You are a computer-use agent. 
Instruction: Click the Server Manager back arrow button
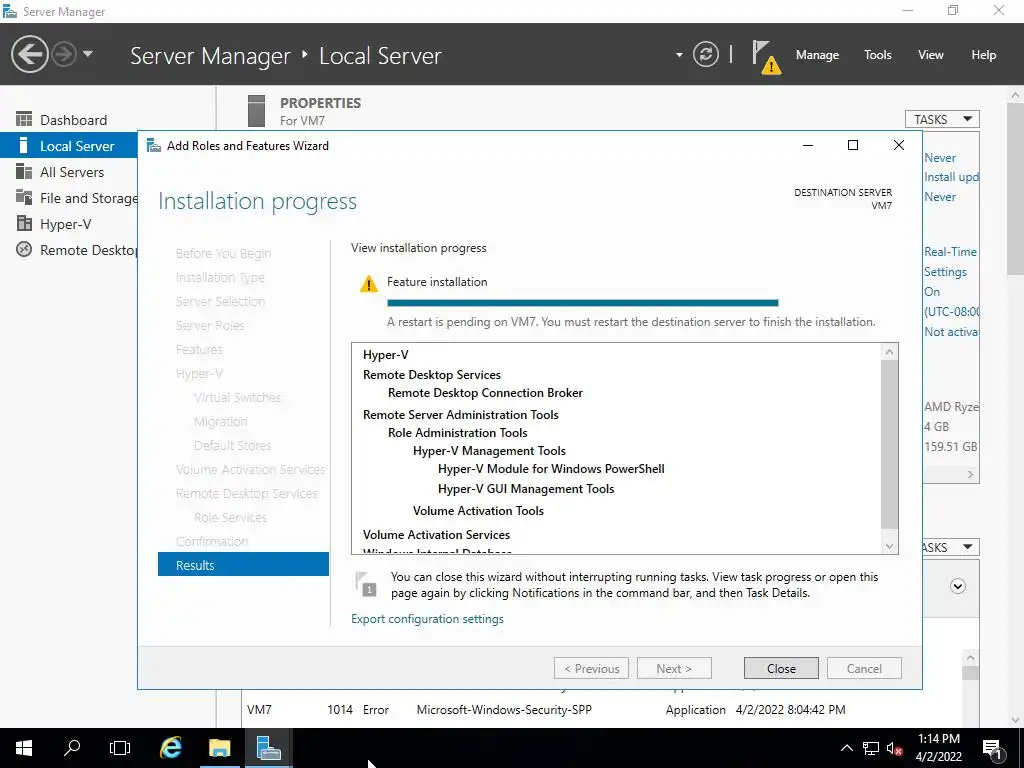pyautogui.click(x=29, y=54)
